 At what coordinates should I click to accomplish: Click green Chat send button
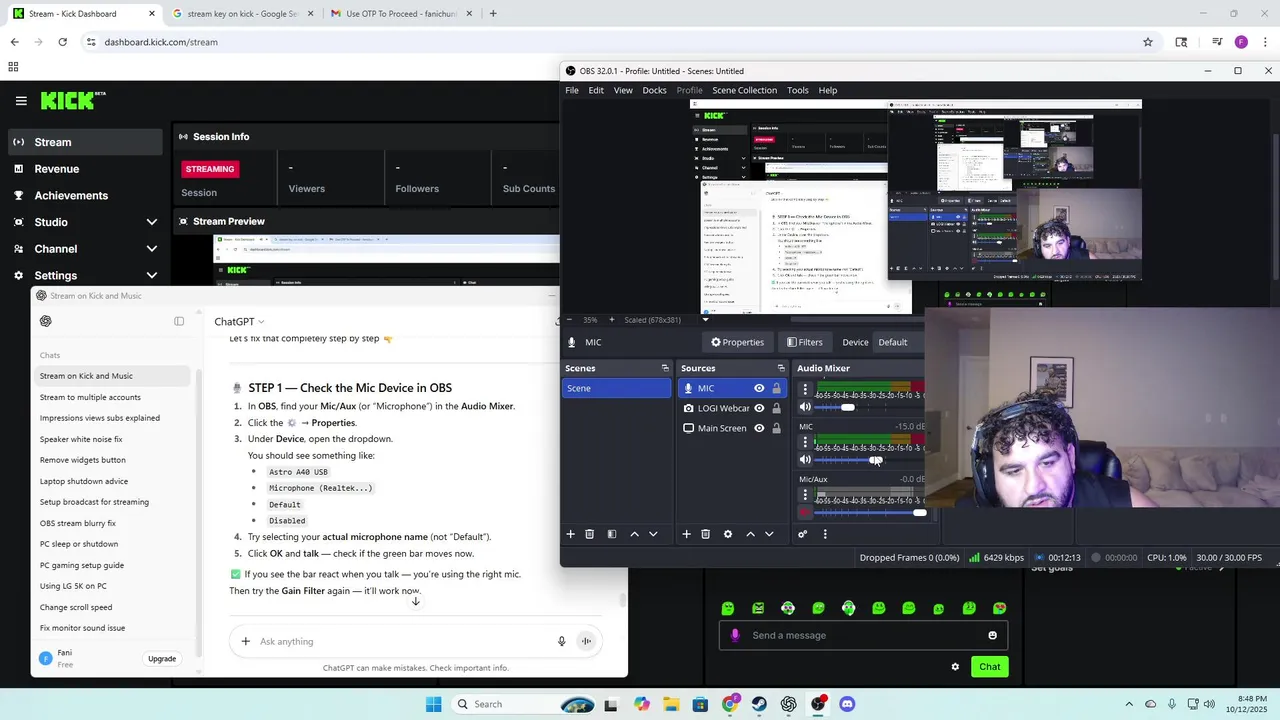click(989, 667)
